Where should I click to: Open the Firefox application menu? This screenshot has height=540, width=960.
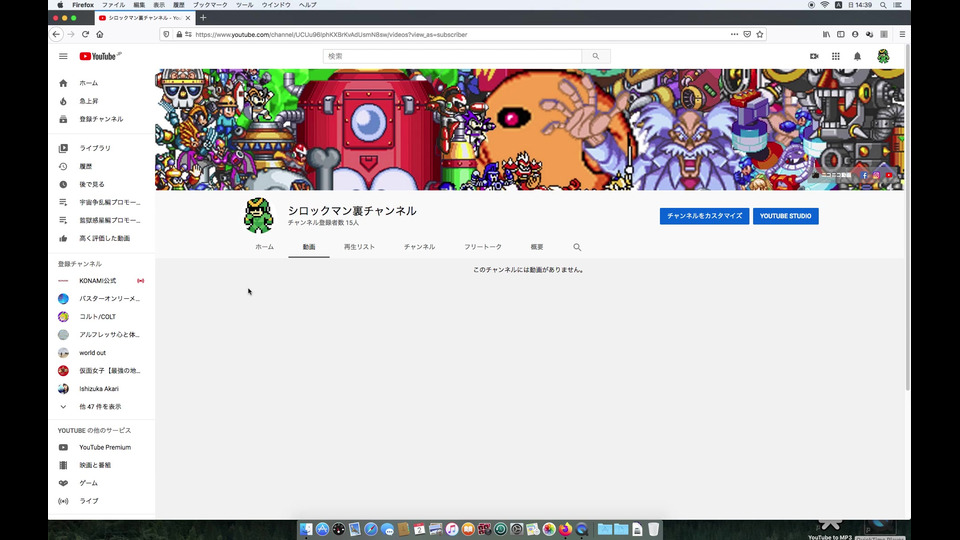pos(83,5)
